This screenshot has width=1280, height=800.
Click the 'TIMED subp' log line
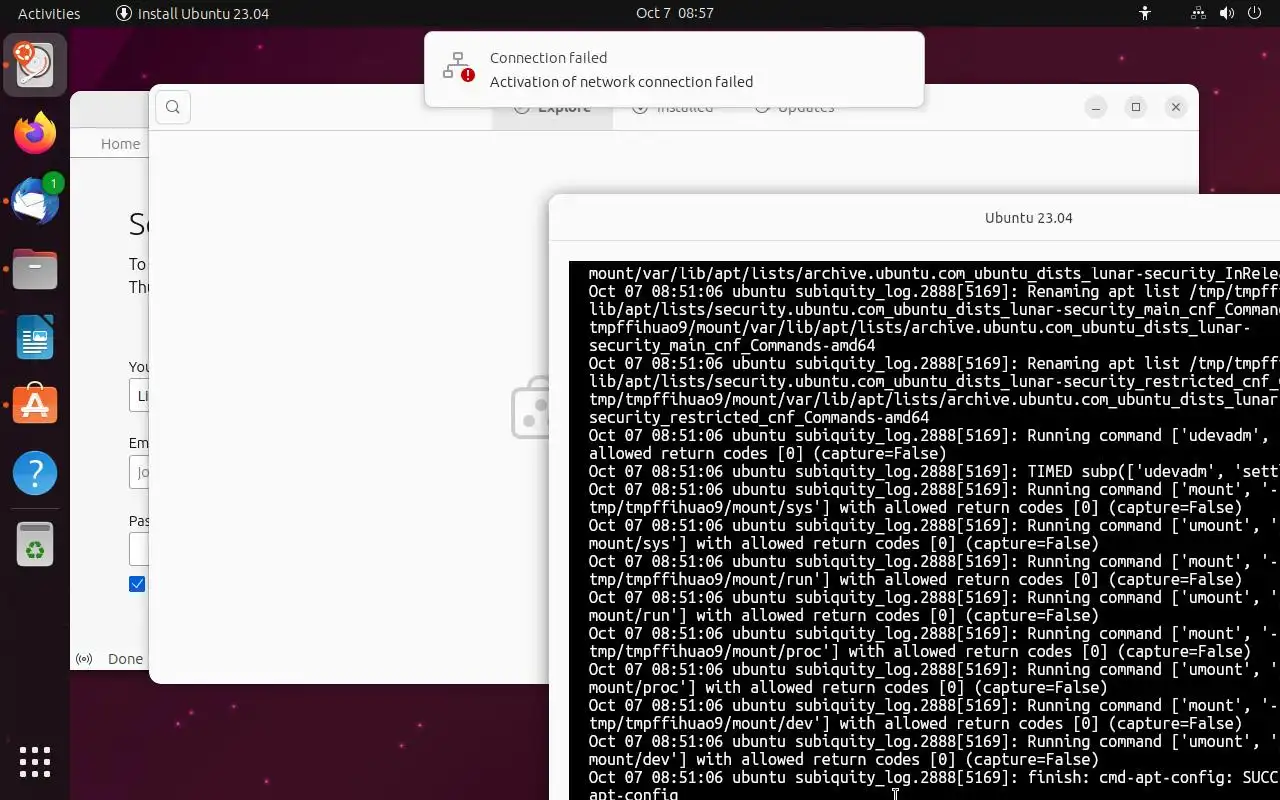coord(933,471)
